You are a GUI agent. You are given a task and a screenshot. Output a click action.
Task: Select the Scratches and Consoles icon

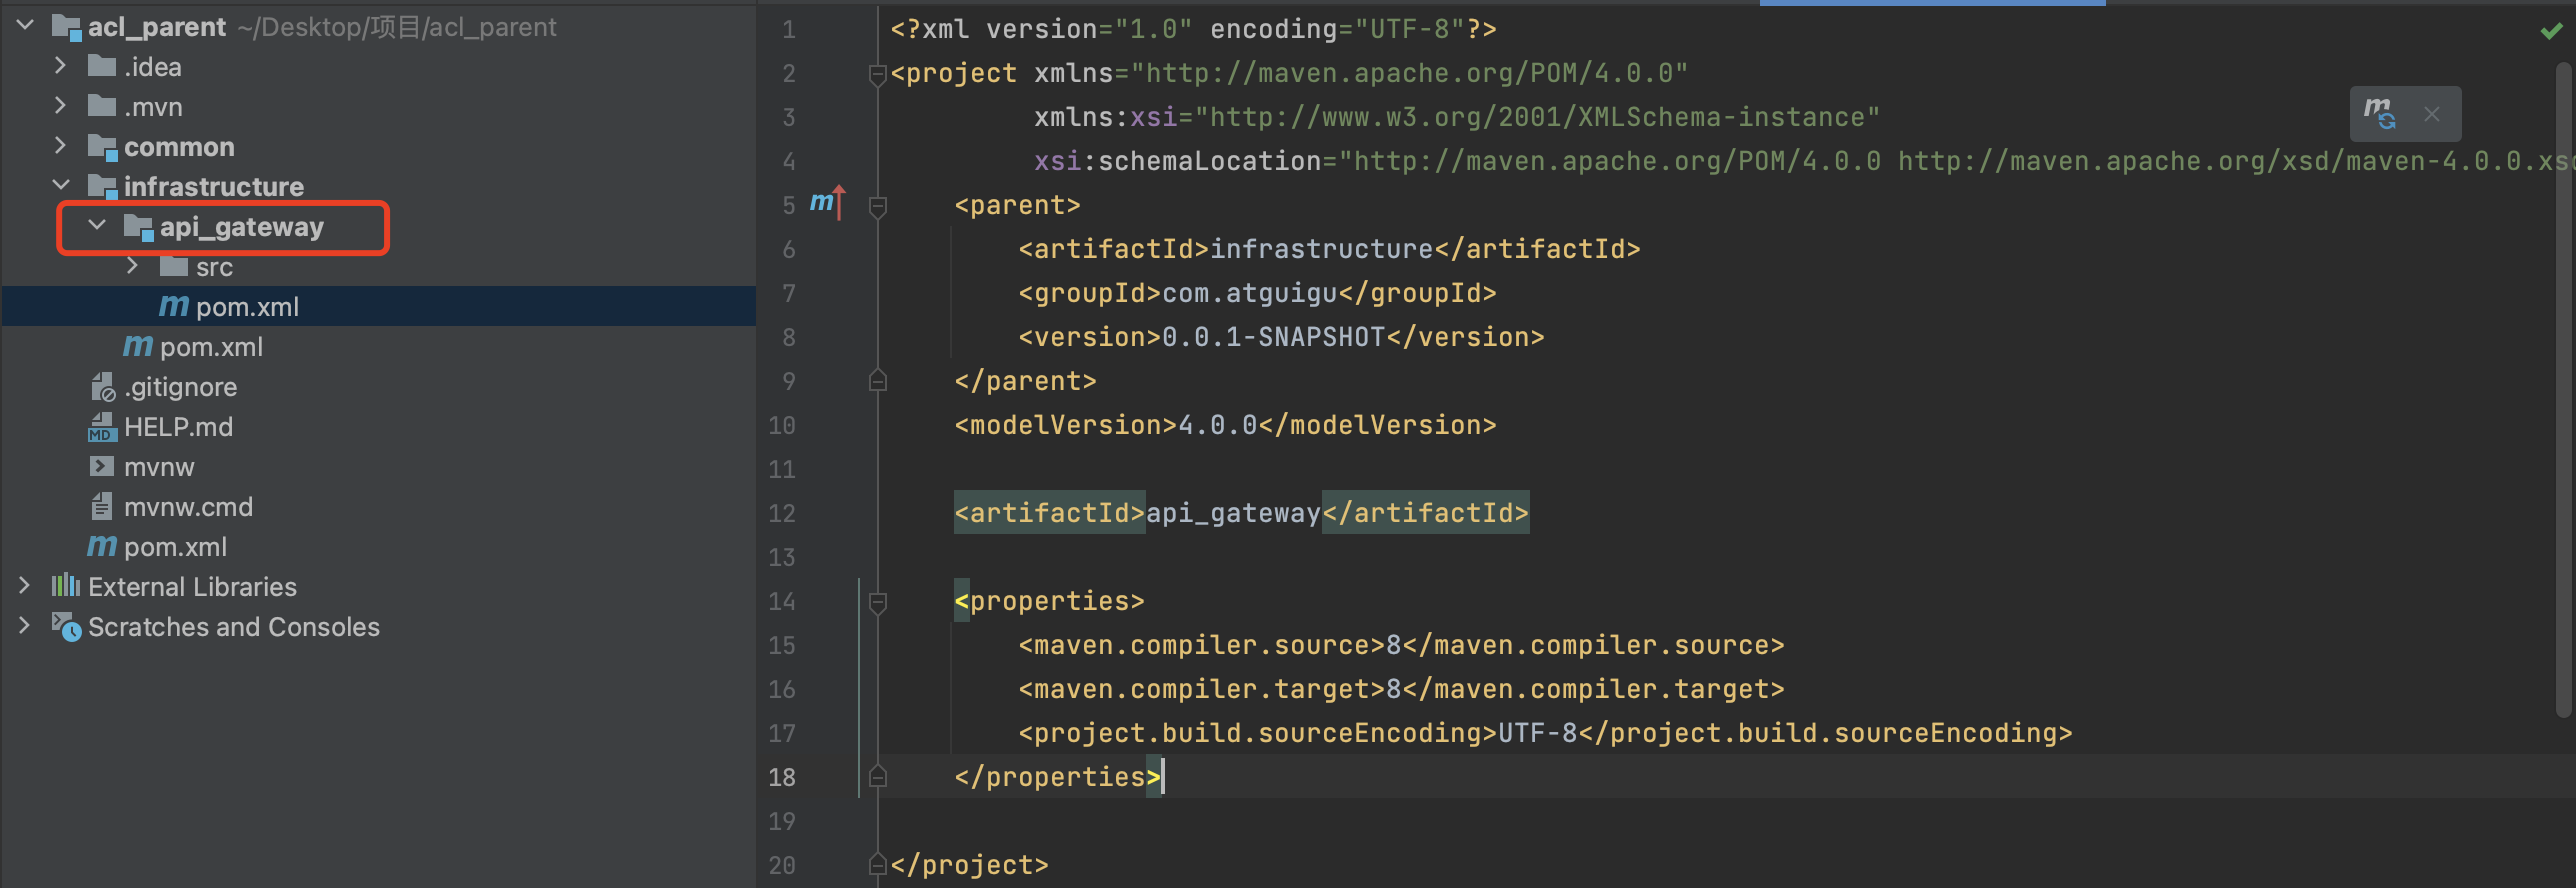(66, 627)
